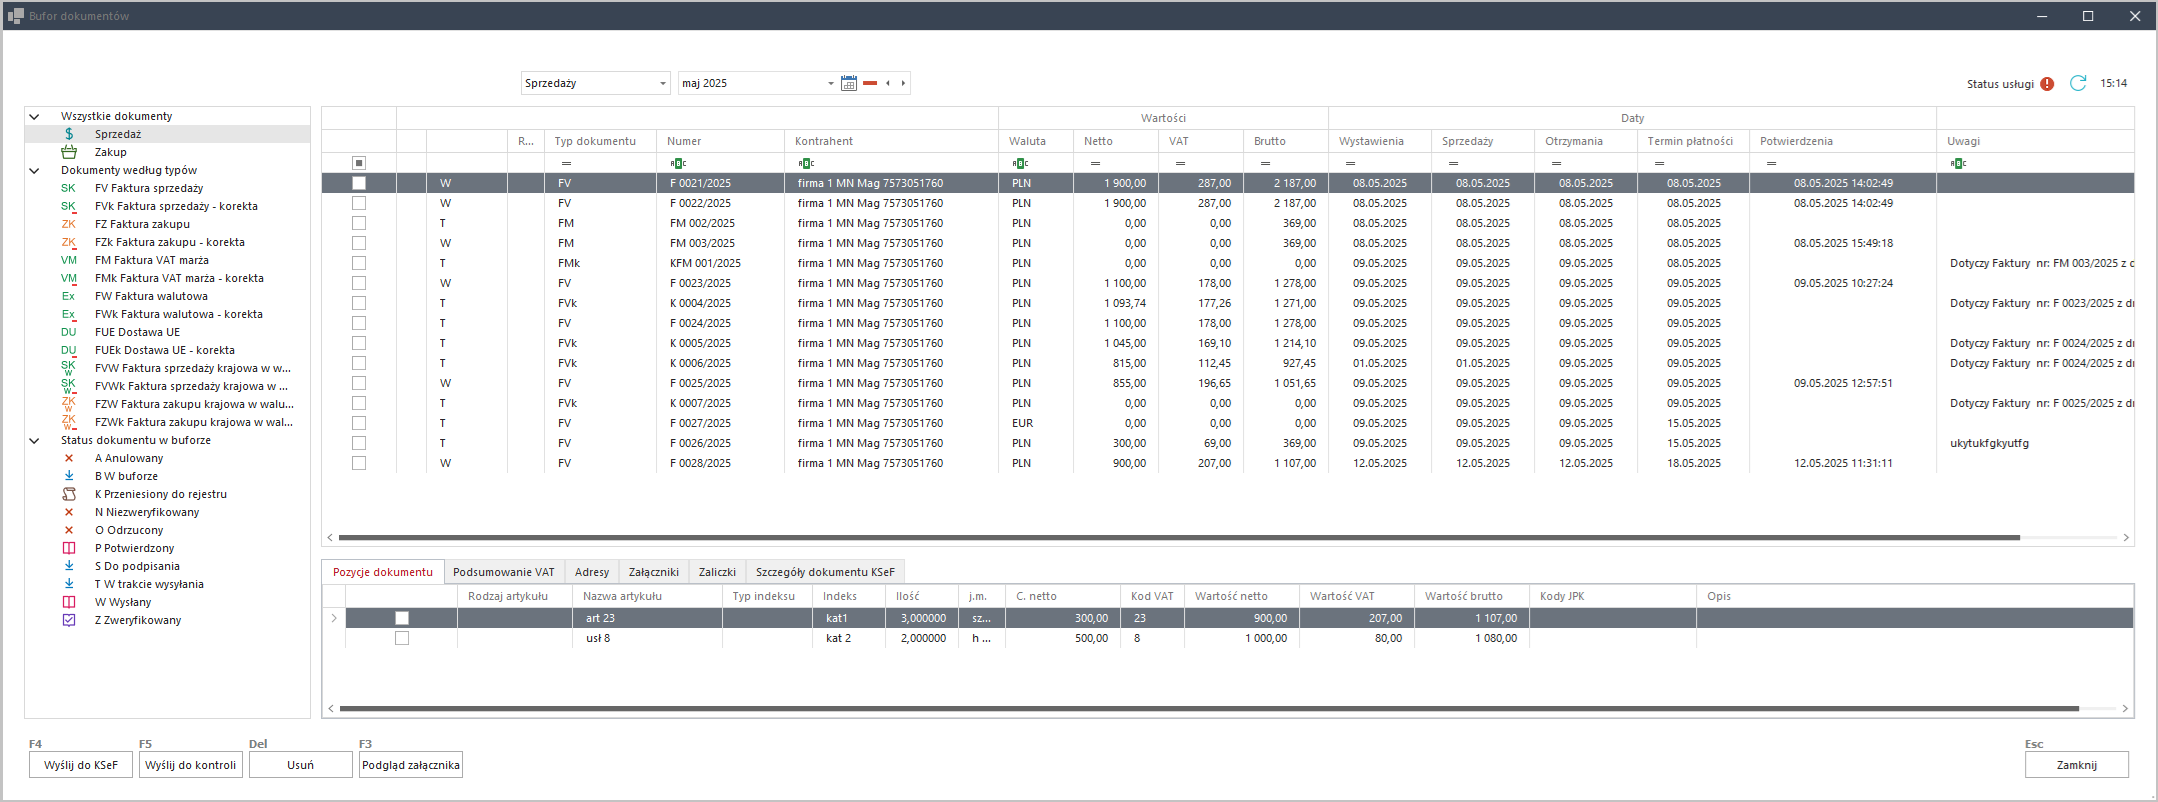Click filter icon under Waluta column
Image resolution: width=2158 pixels, height=802 pixels.
tap(1020, 163)
